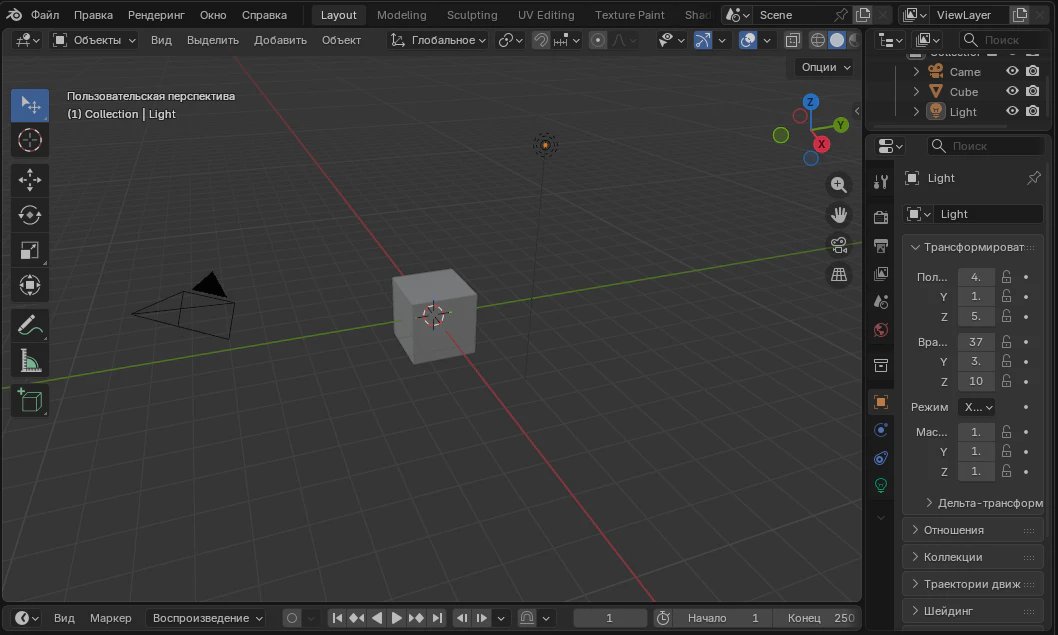Switch to the Modeling workspace tab
The image size is (1058, 635).
click(x=401, y=15)
